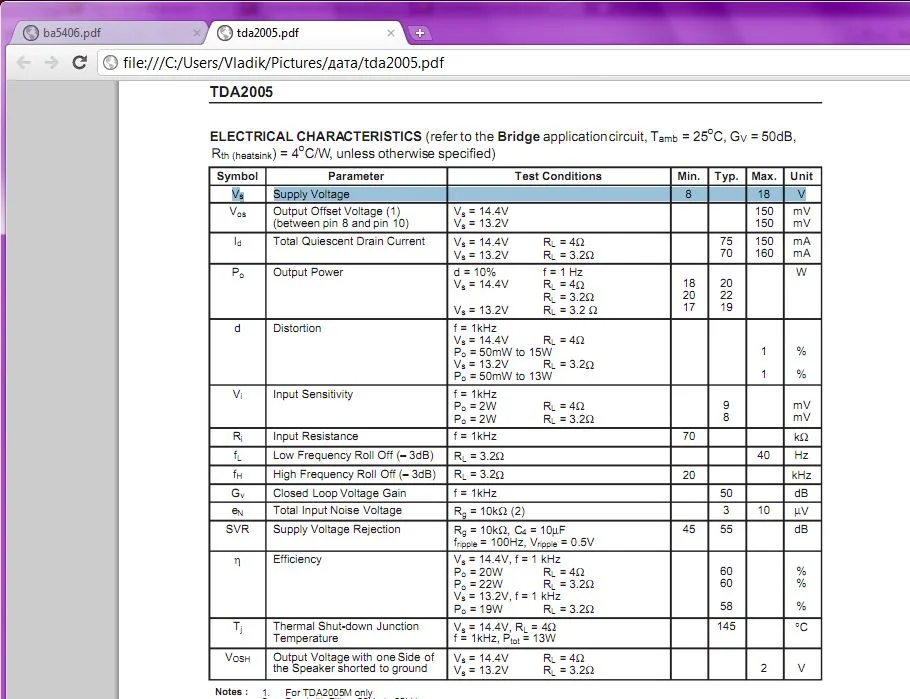The image size is (910, 699).
Task: Click 'Closed Loop Voltage Gain' parameter
Action: (x=340, y=493)
